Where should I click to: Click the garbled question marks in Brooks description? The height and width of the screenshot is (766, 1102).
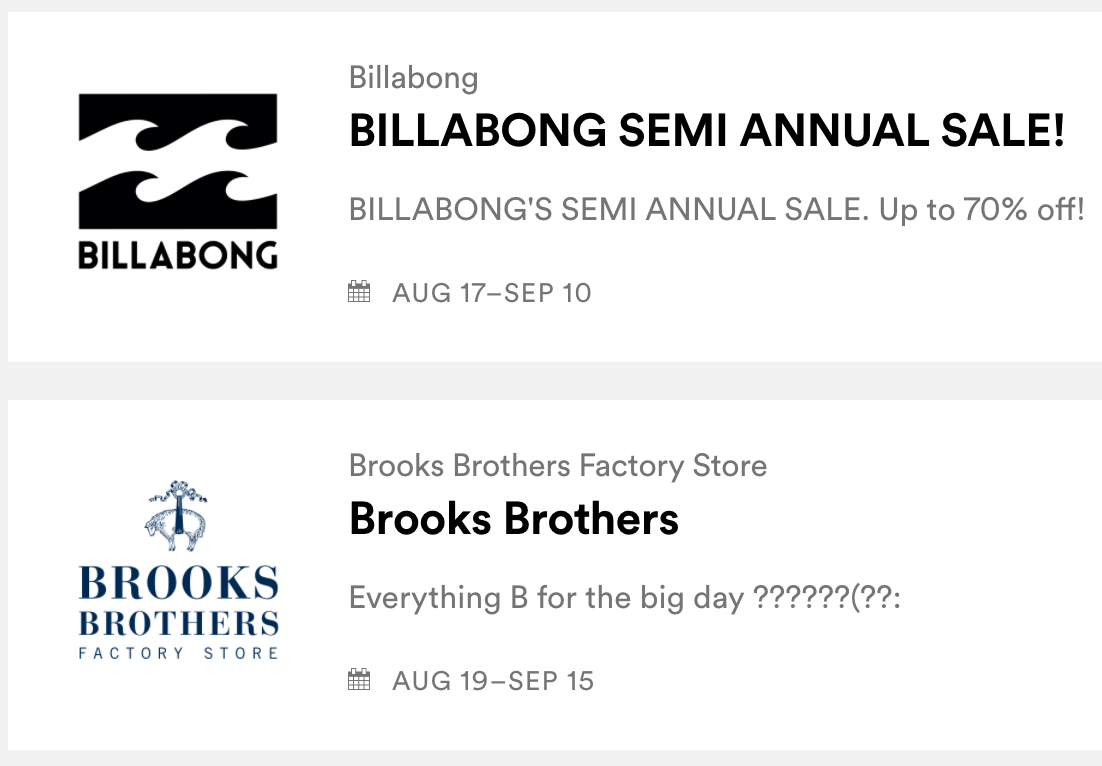(x=827, y=598)
